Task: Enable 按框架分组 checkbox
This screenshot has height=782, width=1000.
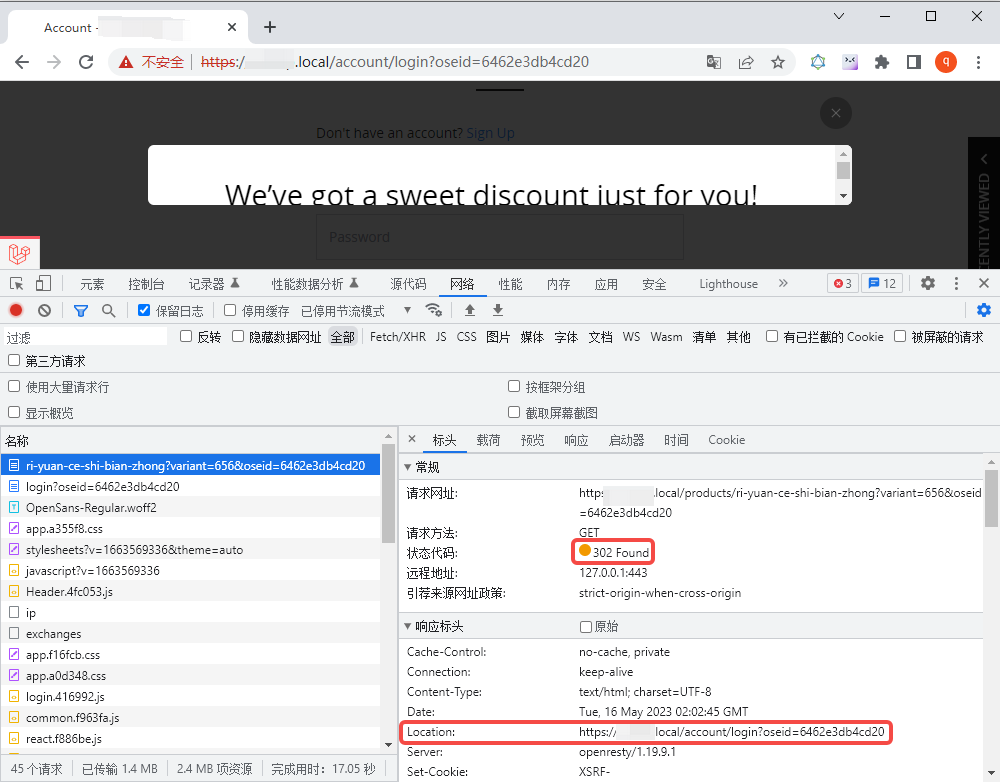Action: pyautogui.click(x=514, y=386)
